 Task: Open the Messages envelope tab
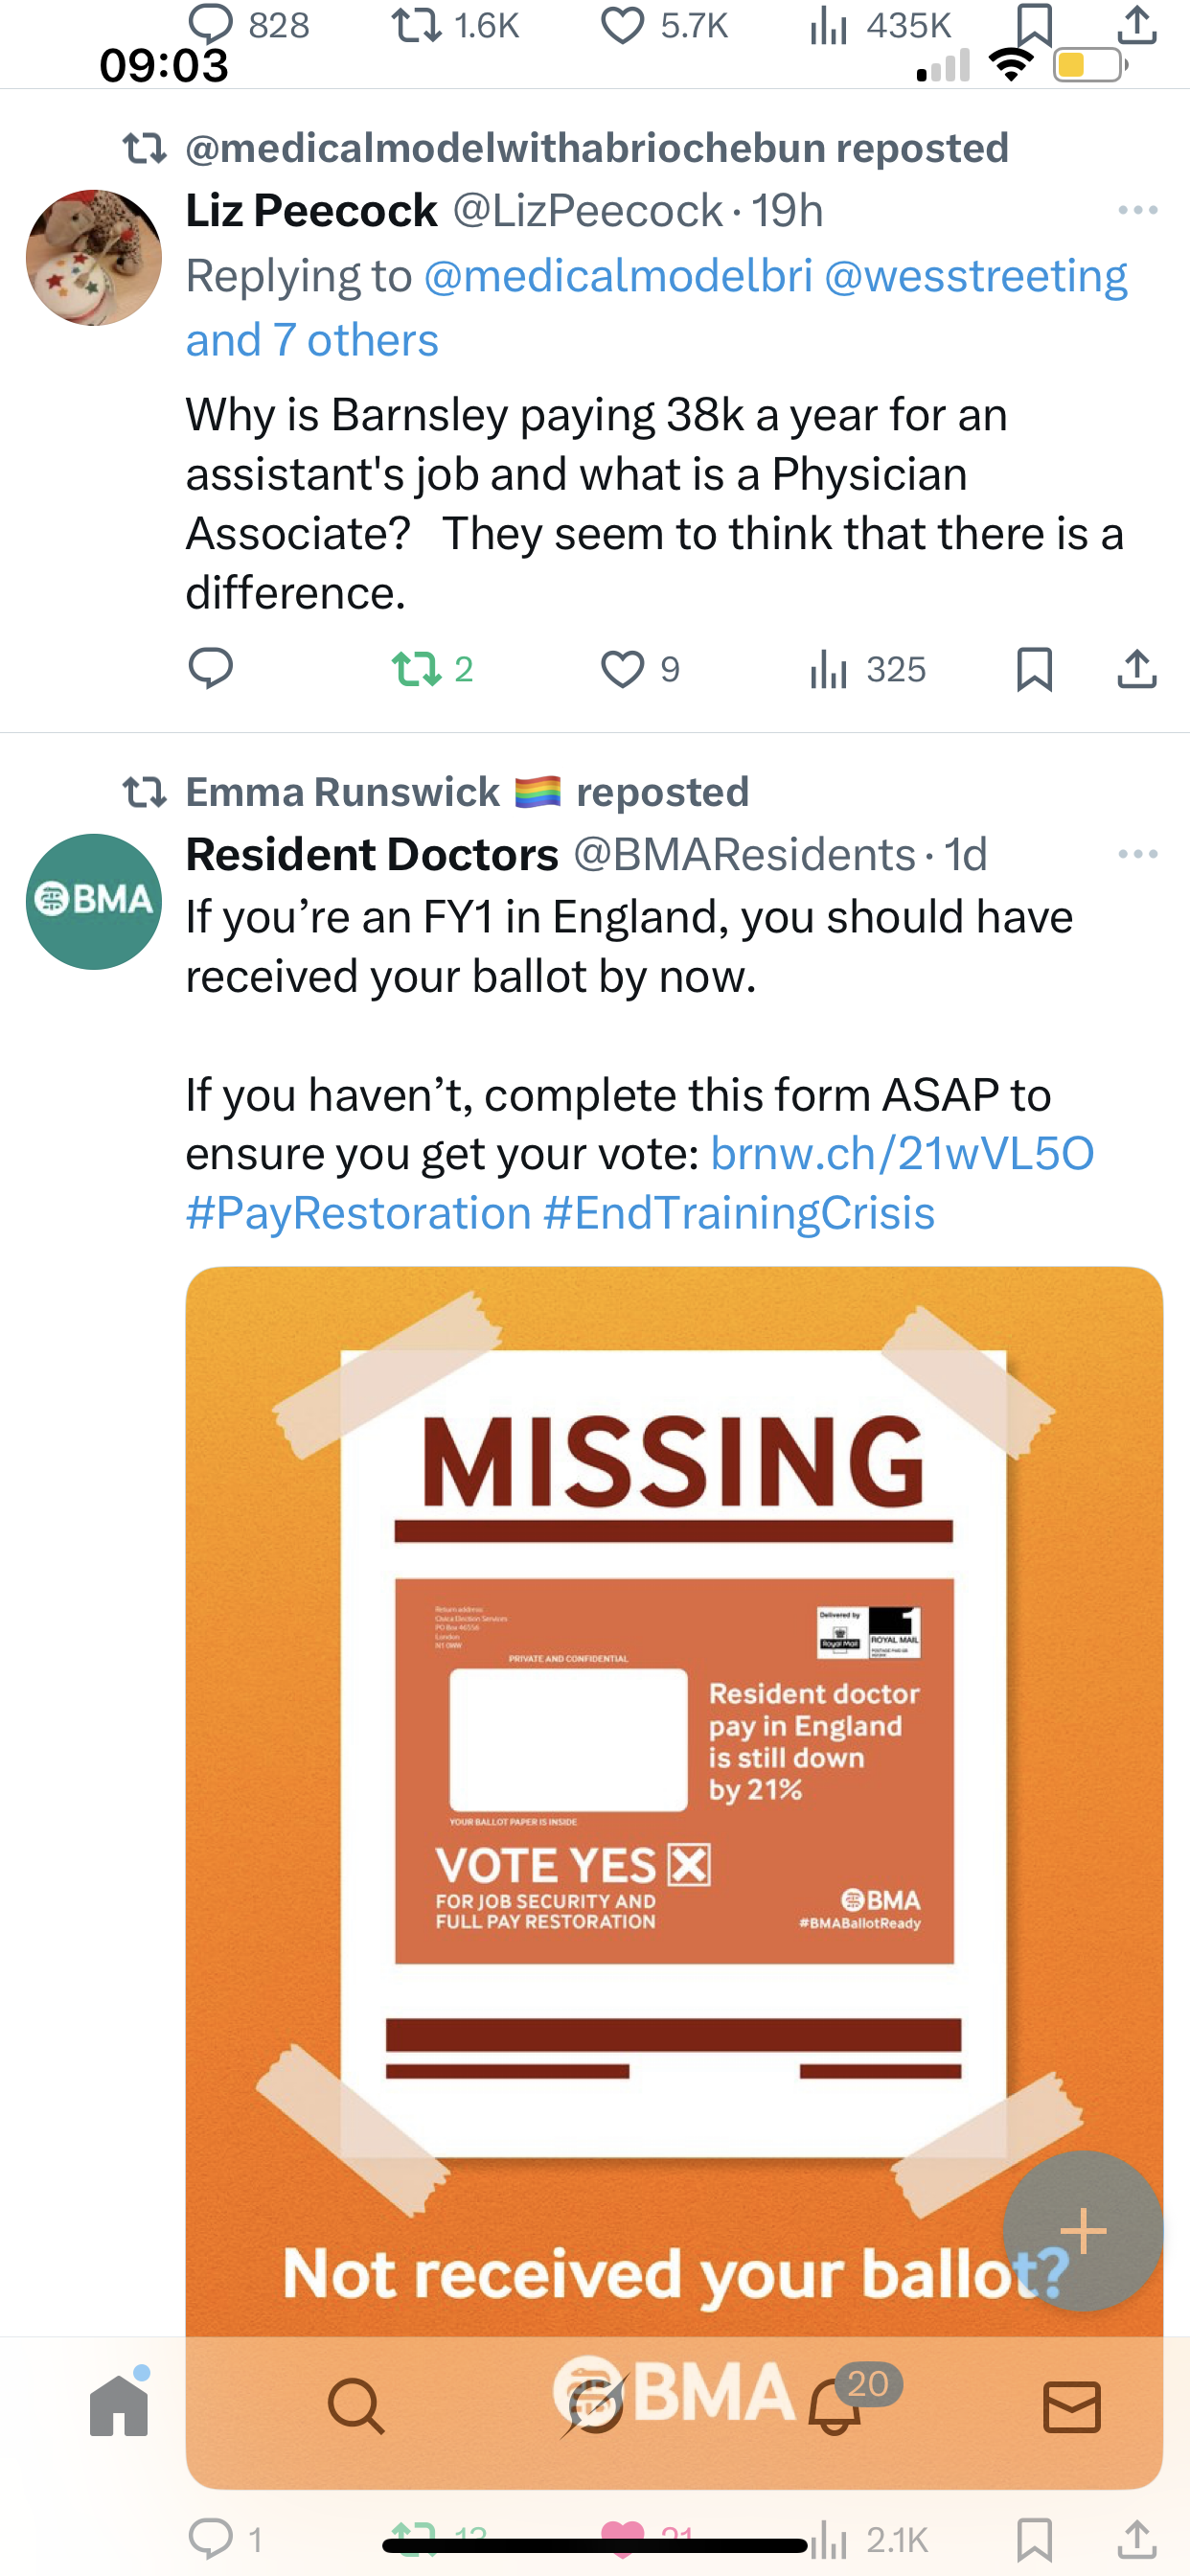coord(1072,2406)
